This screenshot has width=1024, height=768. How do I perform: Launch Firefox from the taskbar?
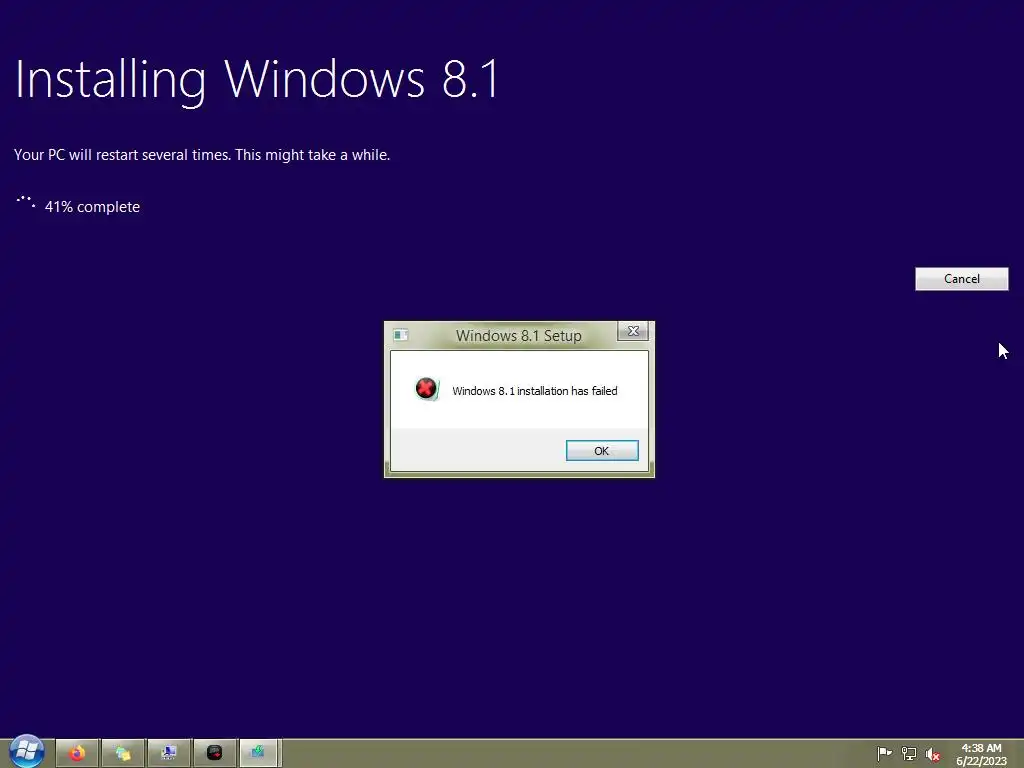[77, 753]
